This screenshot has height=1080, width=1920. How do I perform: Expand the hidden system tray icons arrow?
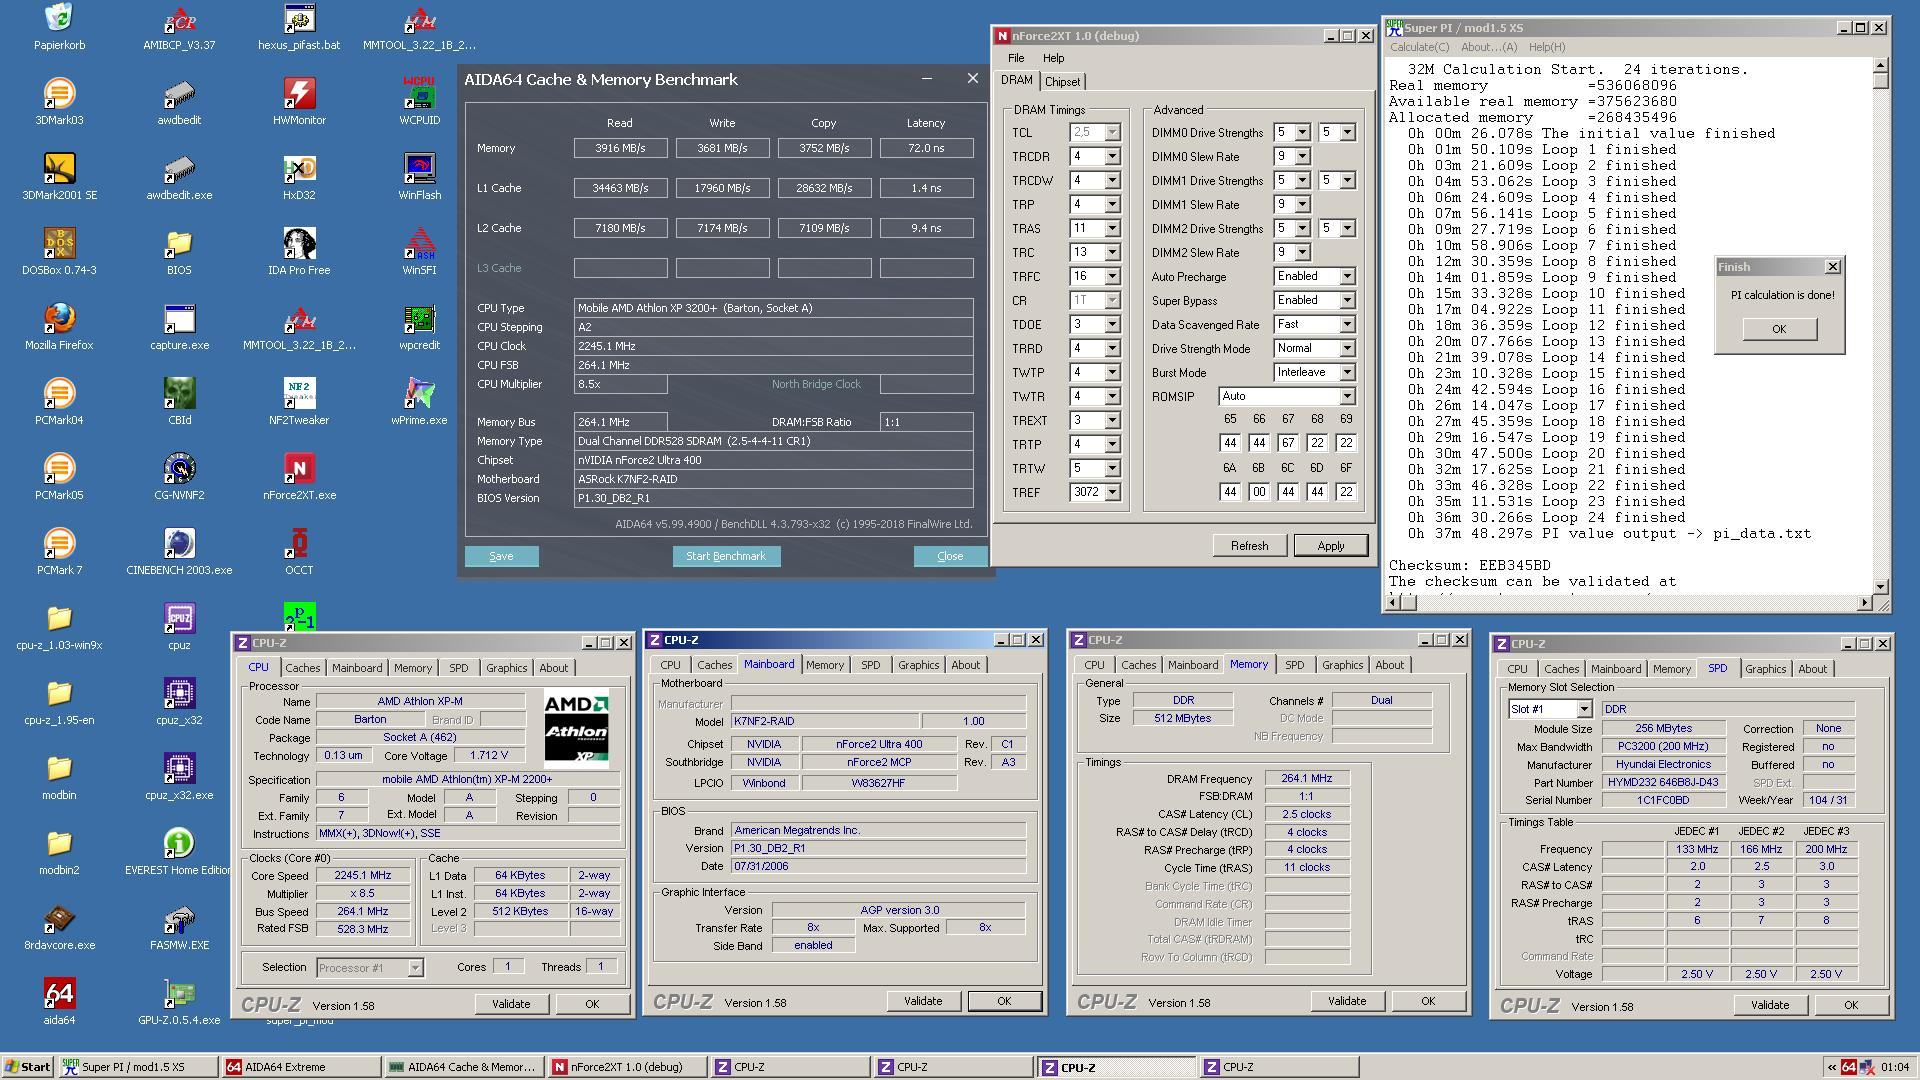1831,1067
